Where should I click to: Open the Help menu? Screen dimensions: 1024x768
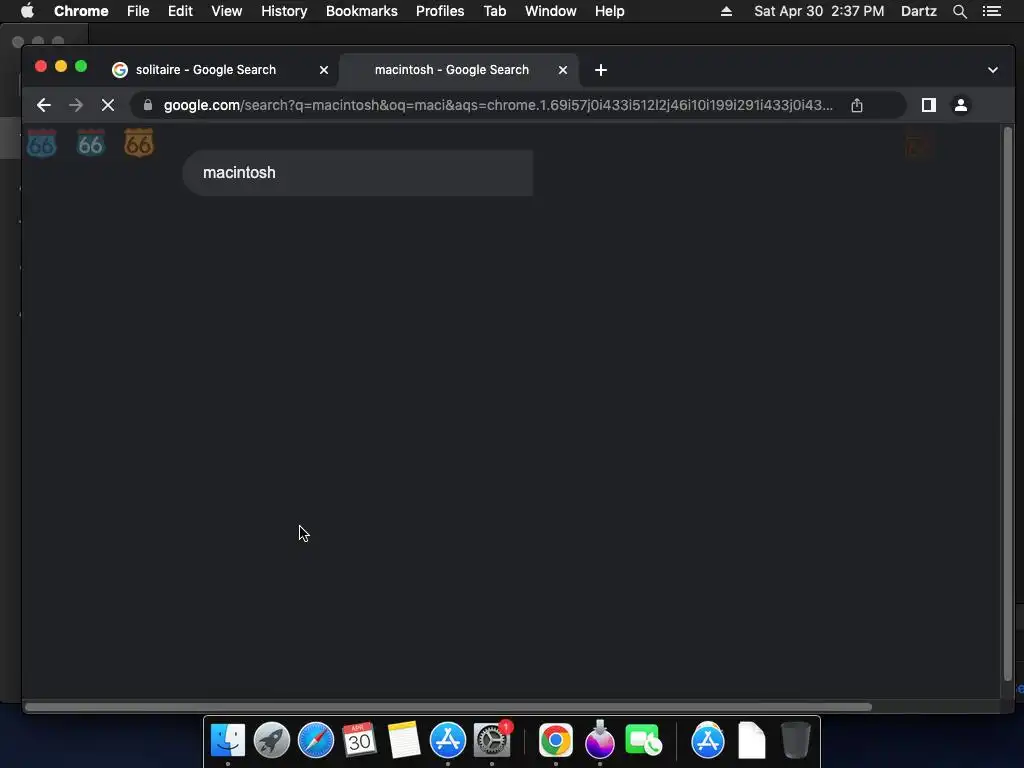coord(609,11)
